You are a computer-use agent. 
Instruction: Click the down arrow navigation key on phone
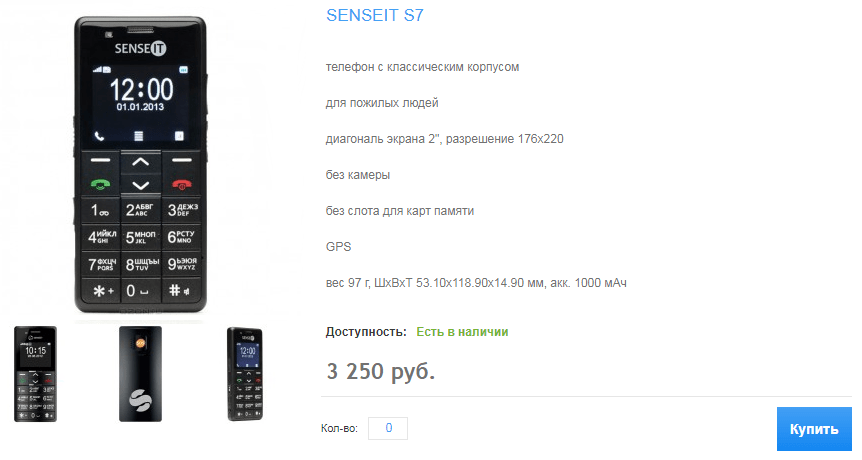point(141,185)
